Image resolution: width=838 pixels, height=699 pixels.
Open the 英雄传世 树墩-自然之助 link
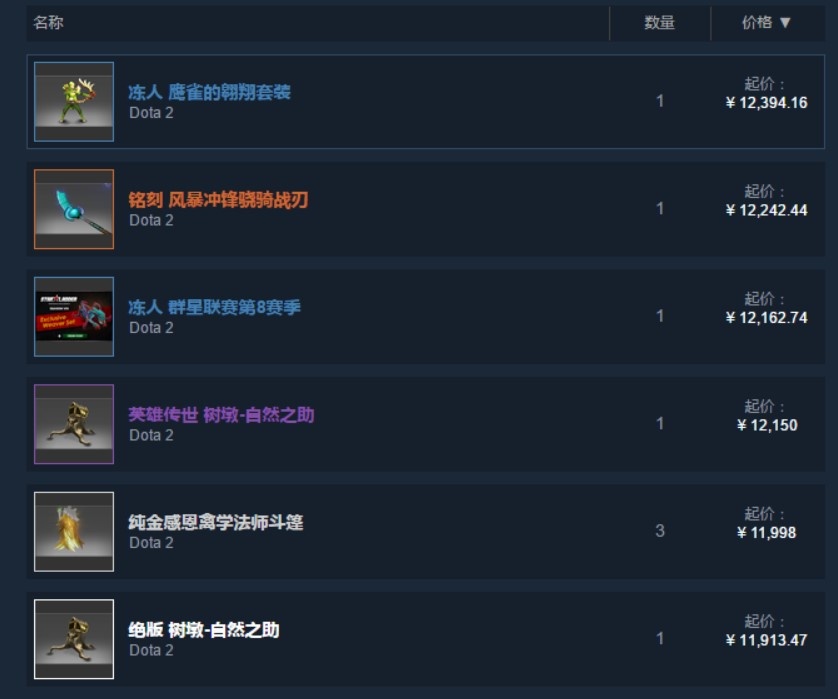(221, 414)
